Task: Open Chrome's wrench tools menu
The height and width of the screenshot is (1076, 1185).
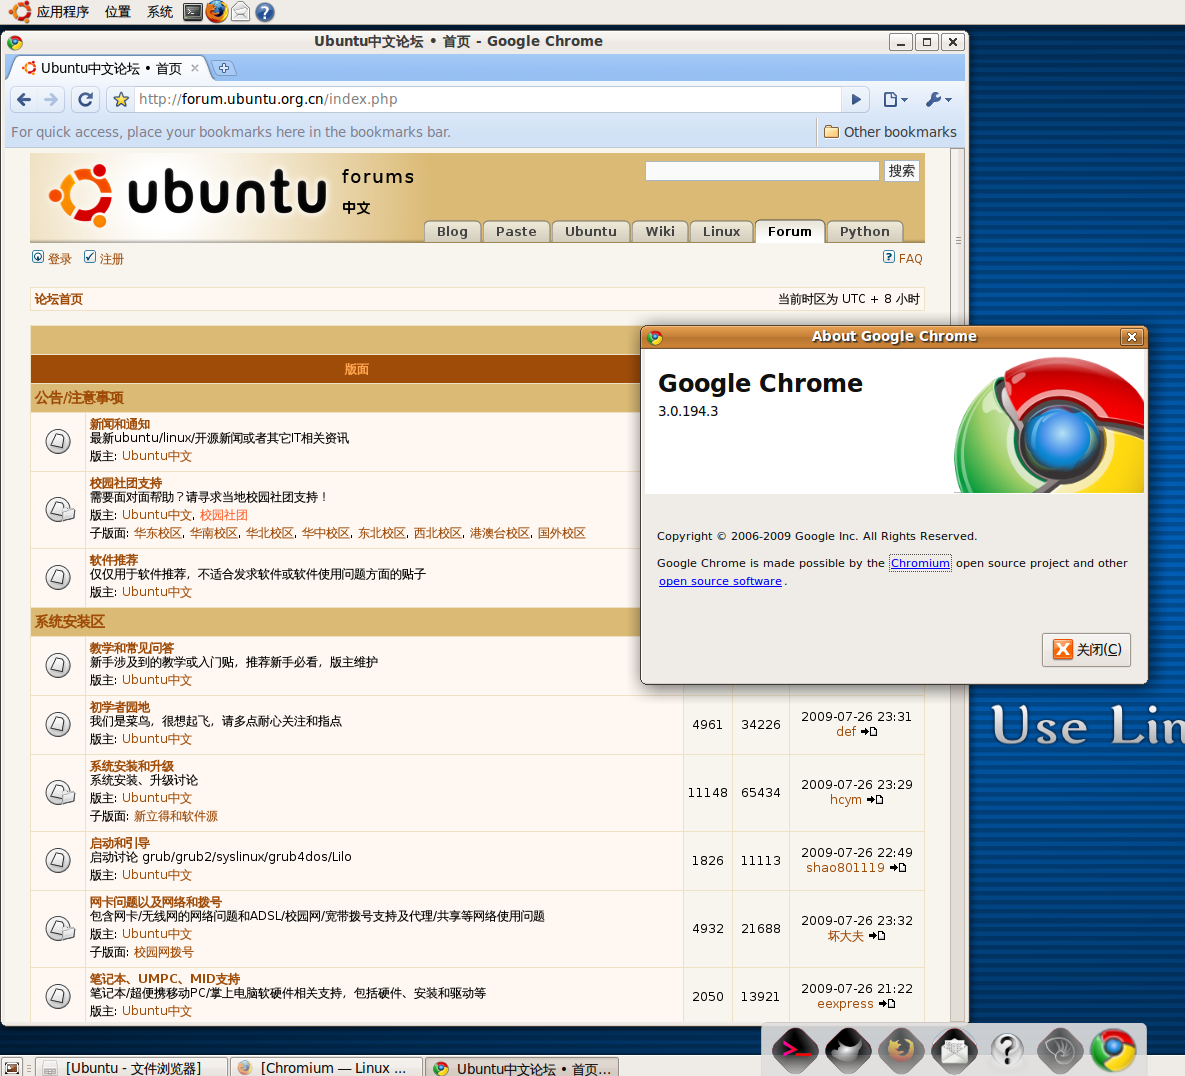Action: coord(939,99)
